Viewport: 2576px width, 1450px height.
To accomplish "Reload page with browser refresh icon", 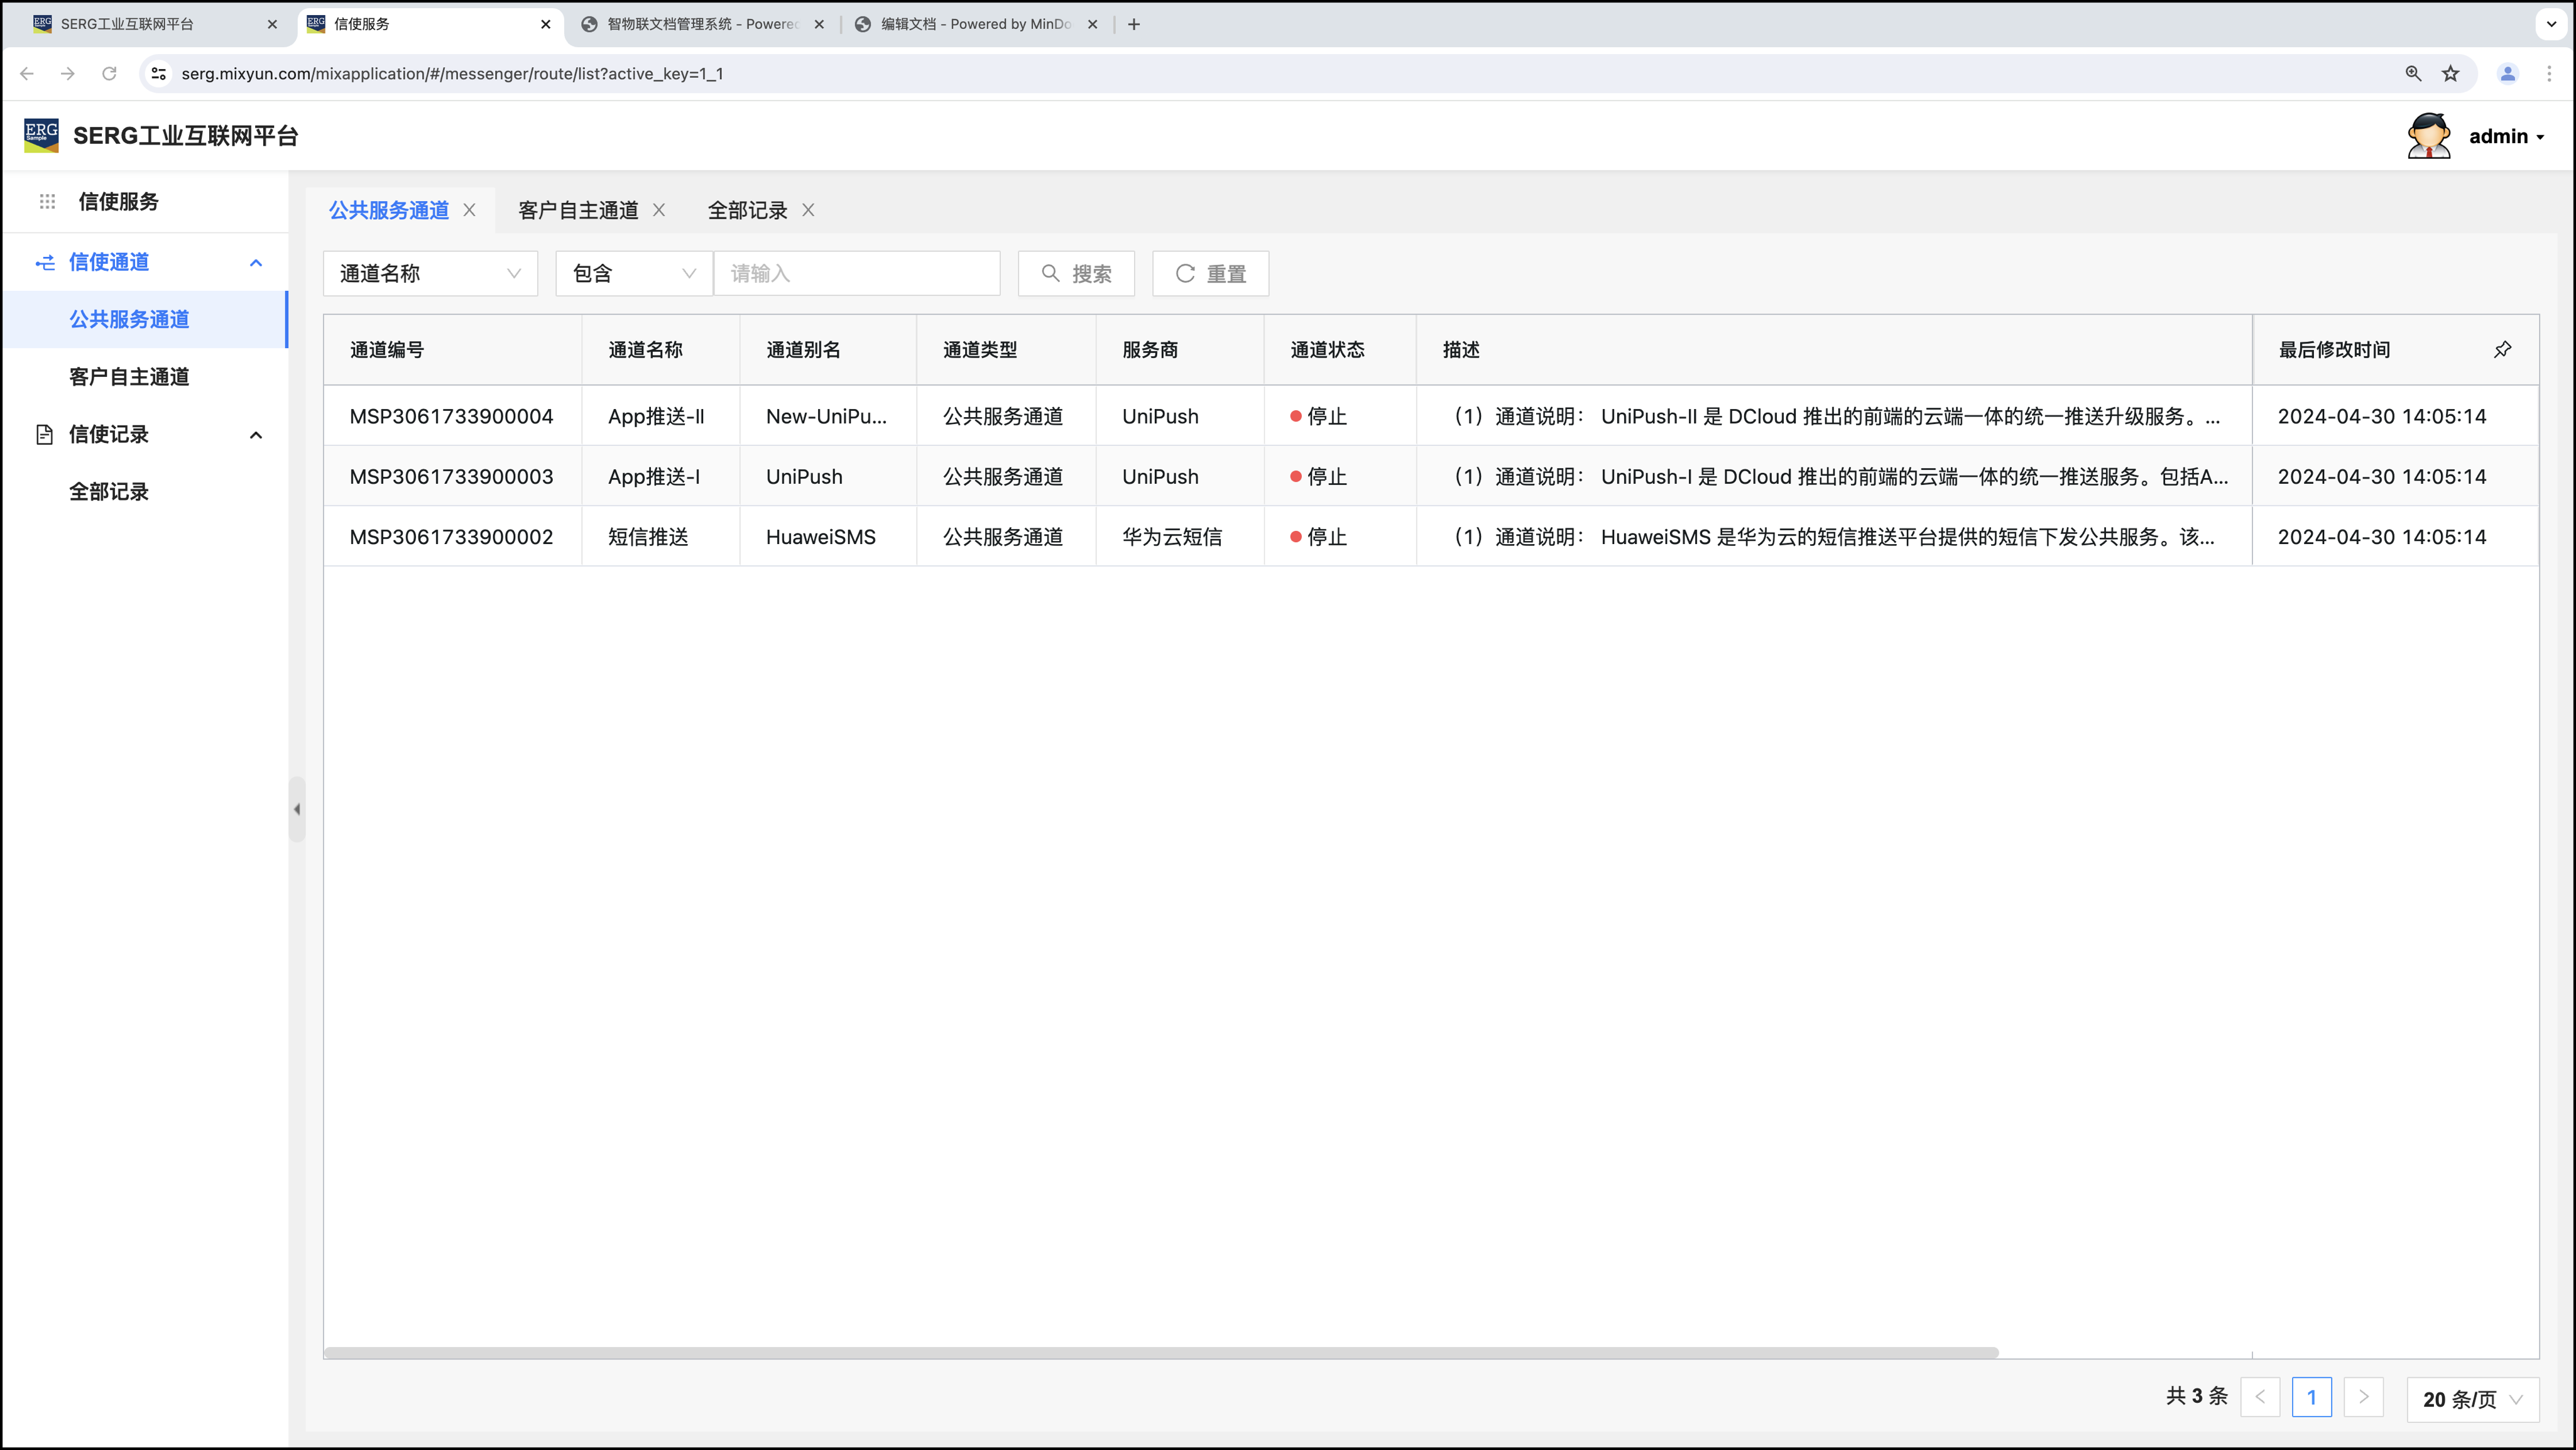I will coord(109,73).
